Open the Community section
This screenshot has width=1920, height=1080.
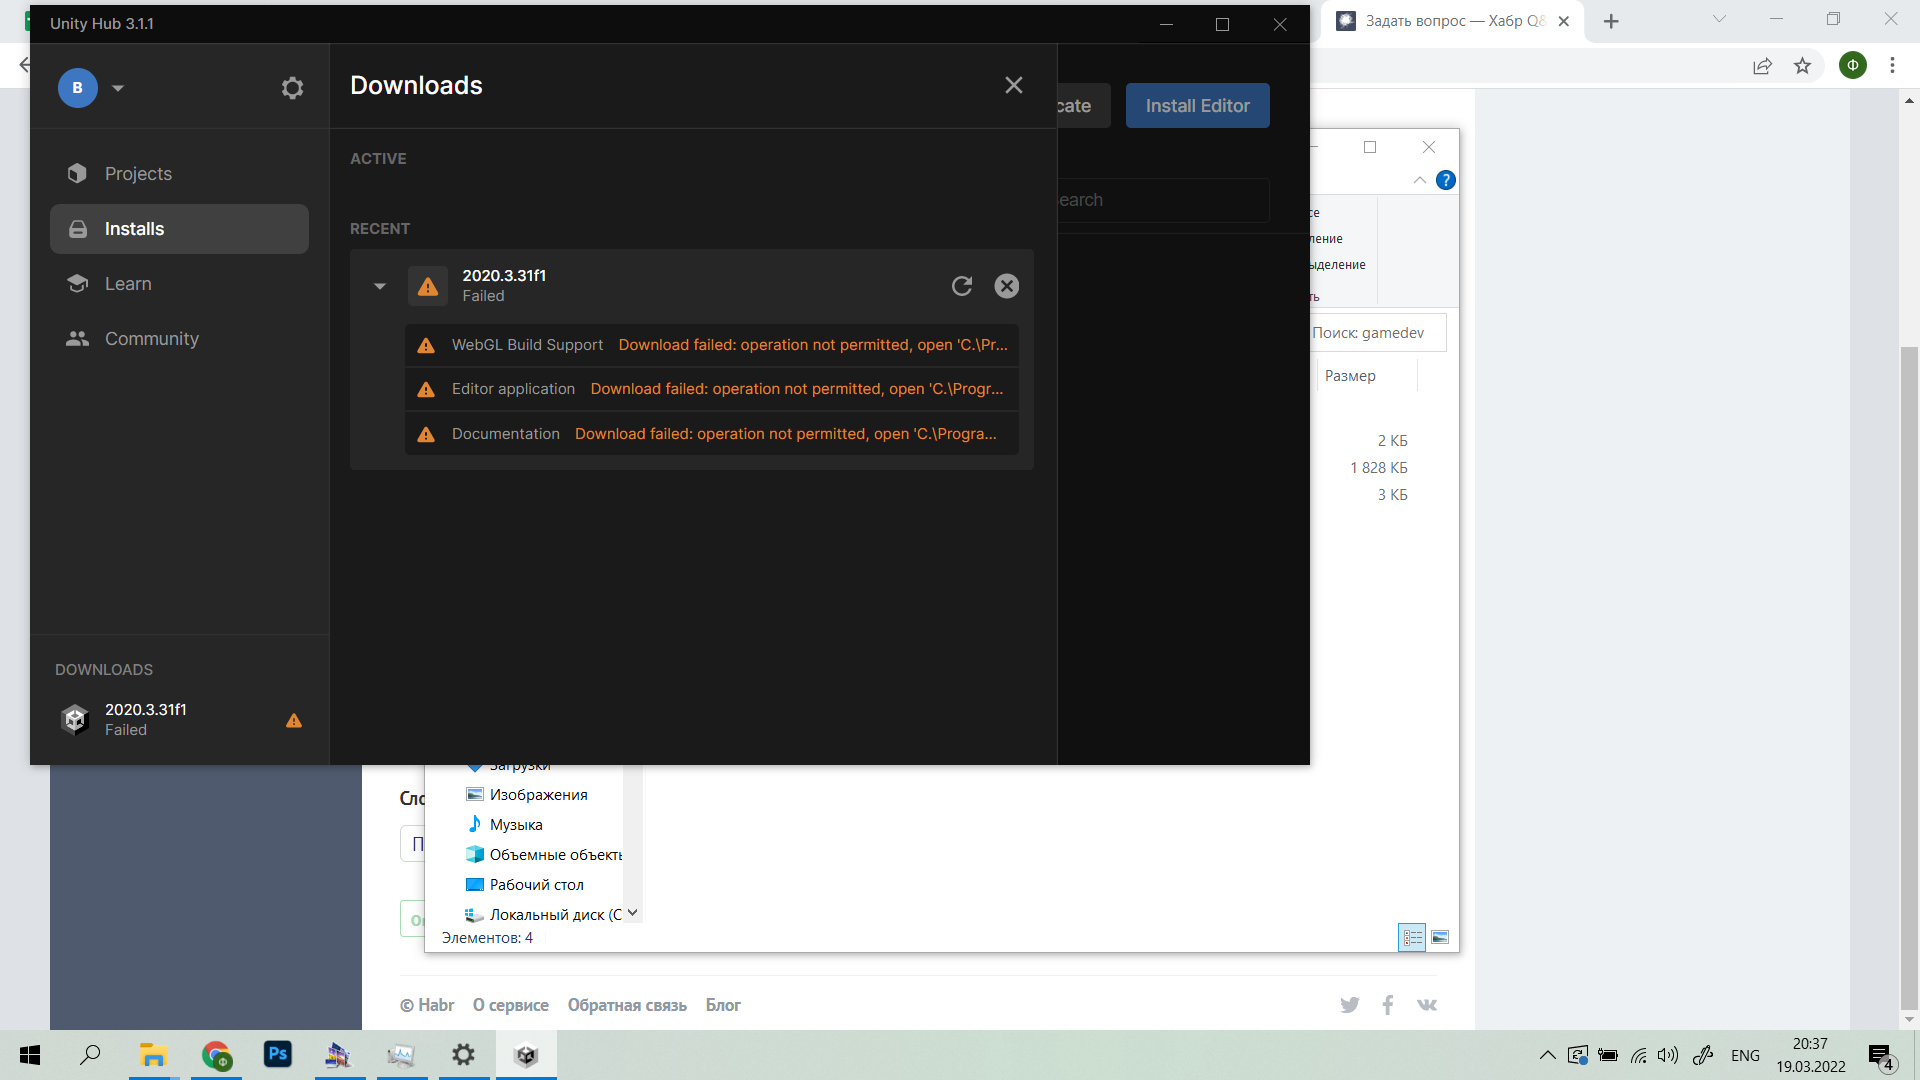pos(179,339)
